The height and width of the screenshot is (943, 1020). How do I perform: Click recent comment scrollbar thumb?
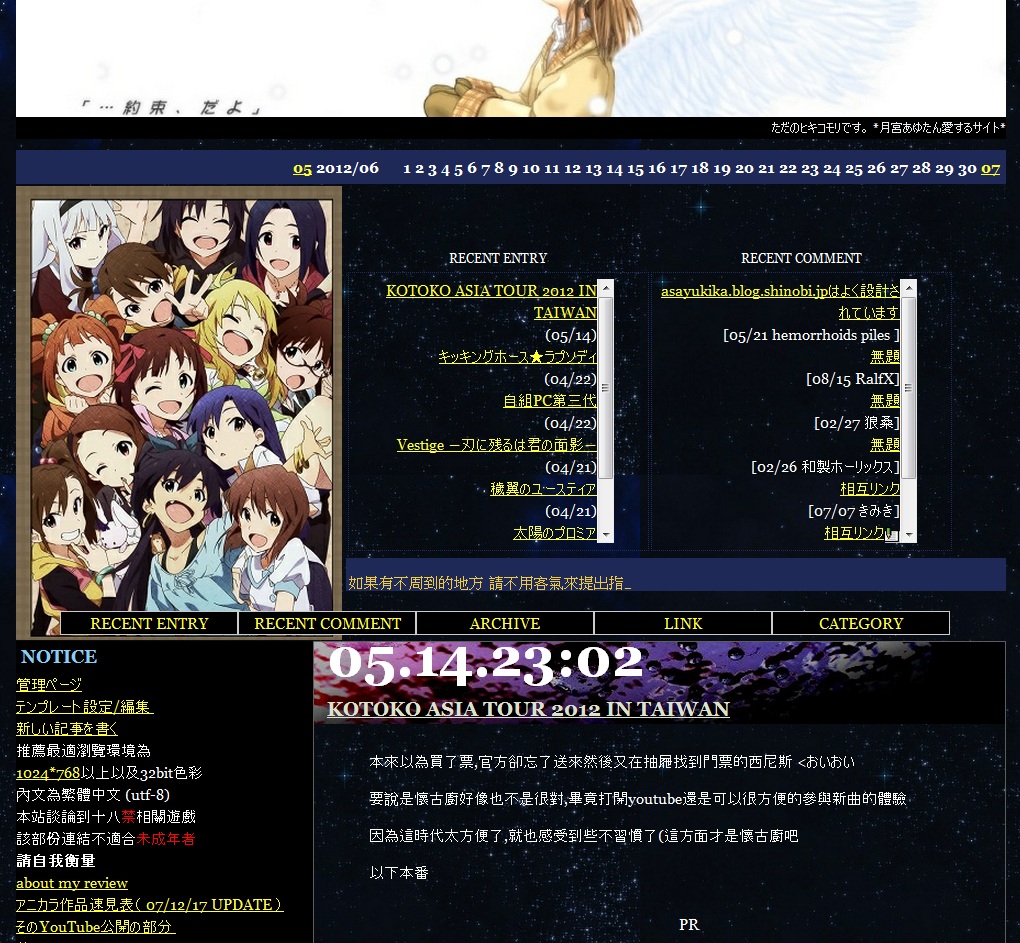tap(909, 388)
